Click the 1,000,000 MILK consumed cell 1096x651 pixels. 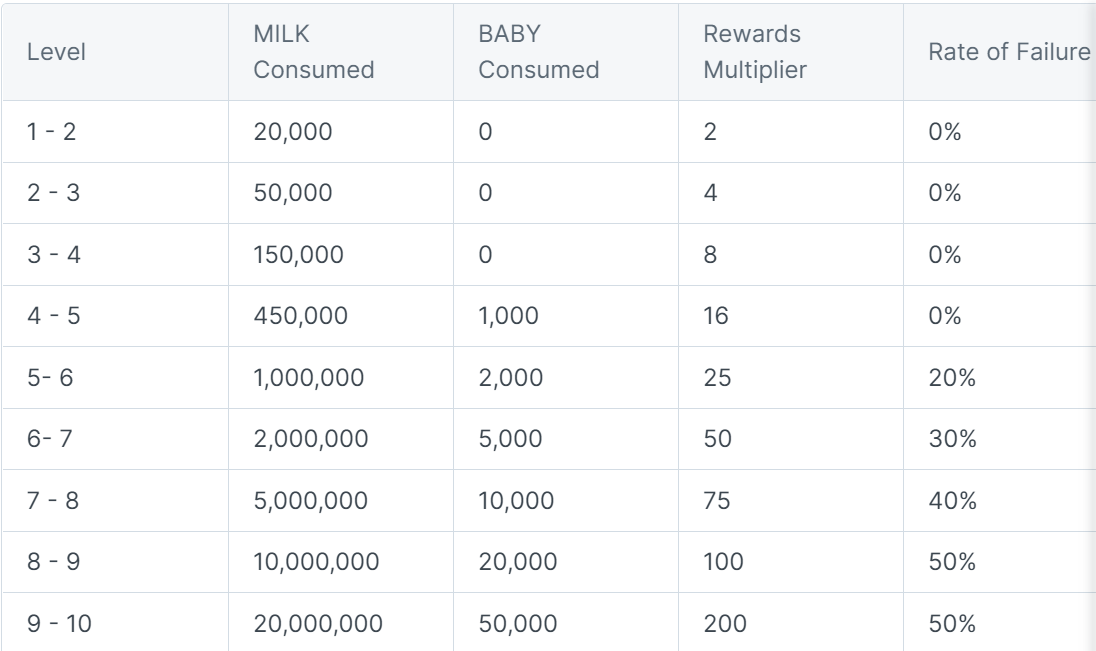[311, 379]
